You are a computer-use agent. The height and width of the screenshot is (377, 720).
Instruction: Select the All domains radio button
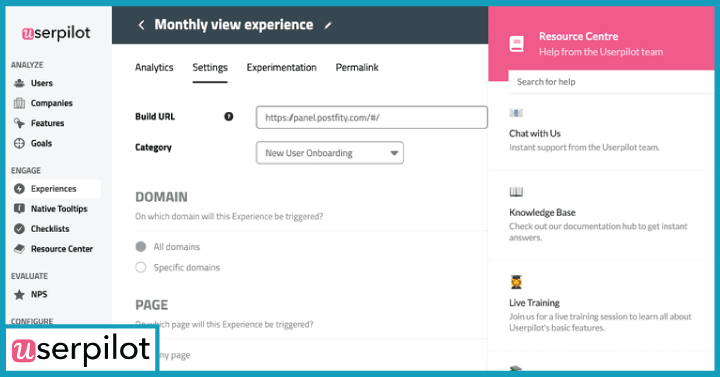141,247
